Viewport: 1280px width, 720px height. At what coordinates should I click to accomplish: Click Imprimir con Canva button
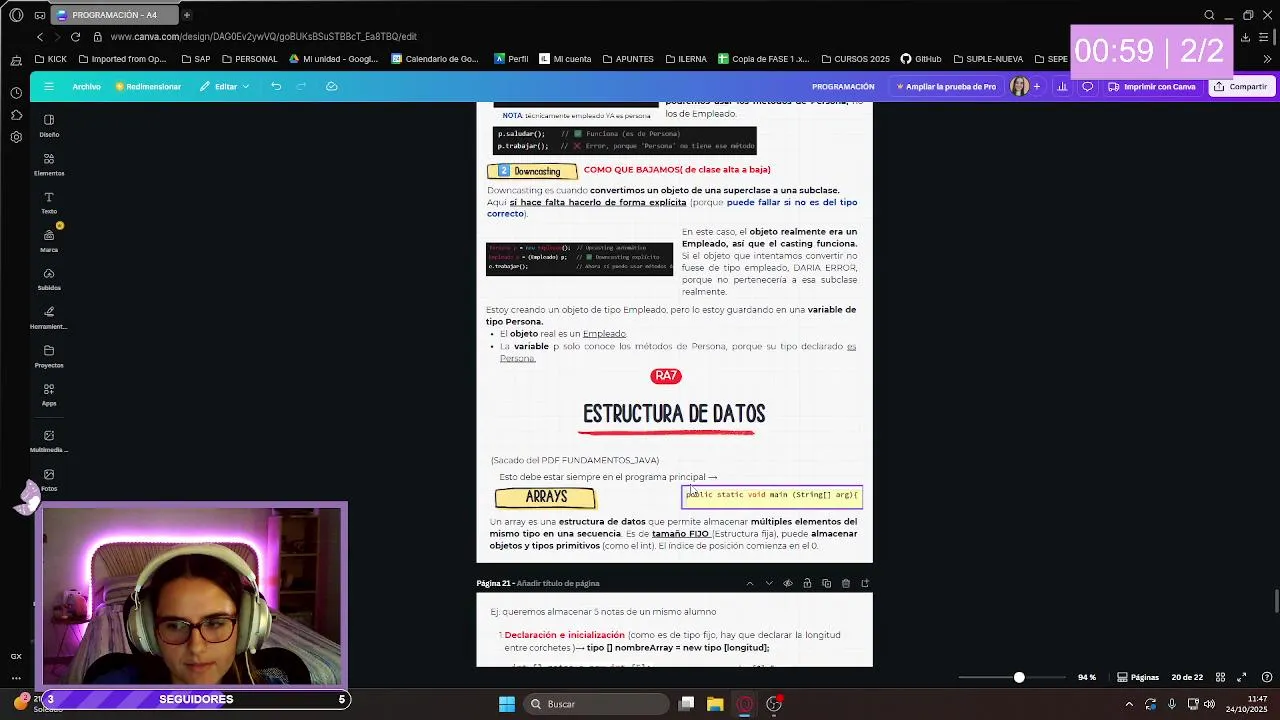tap(1152, 87)
